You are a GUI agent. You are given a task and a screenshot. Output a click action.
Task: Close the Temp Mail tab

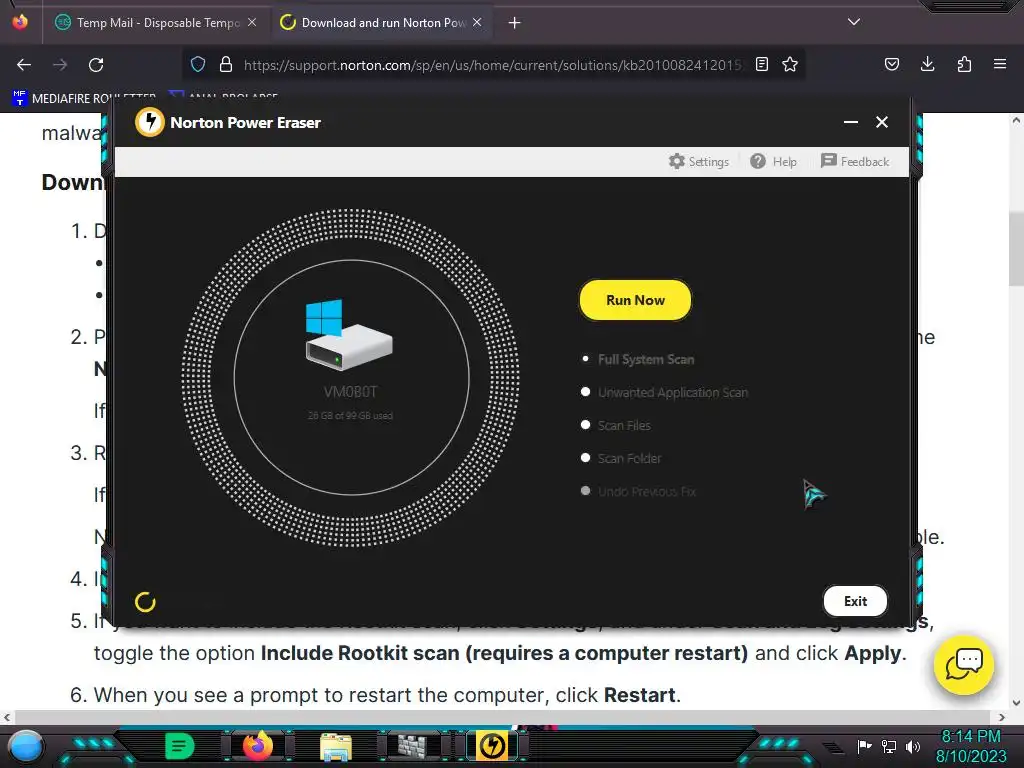252,22
